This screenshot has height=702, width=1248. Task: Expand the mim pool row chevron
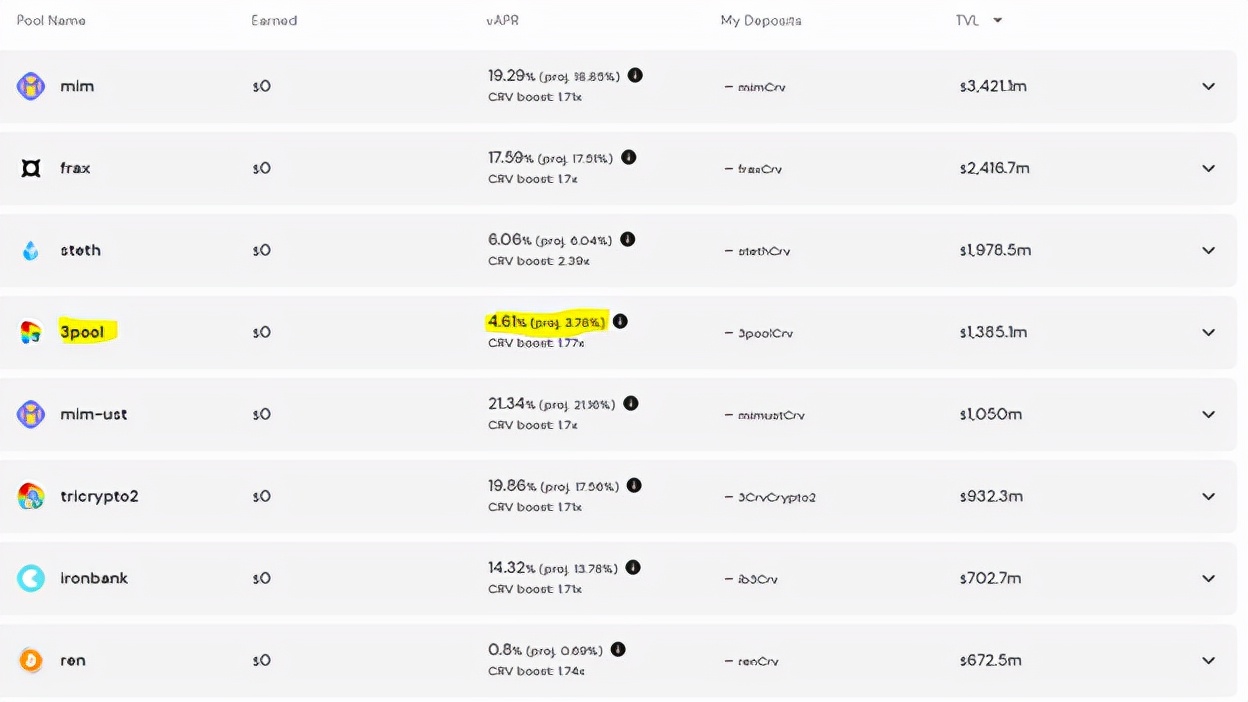(x=1208, y=86)
